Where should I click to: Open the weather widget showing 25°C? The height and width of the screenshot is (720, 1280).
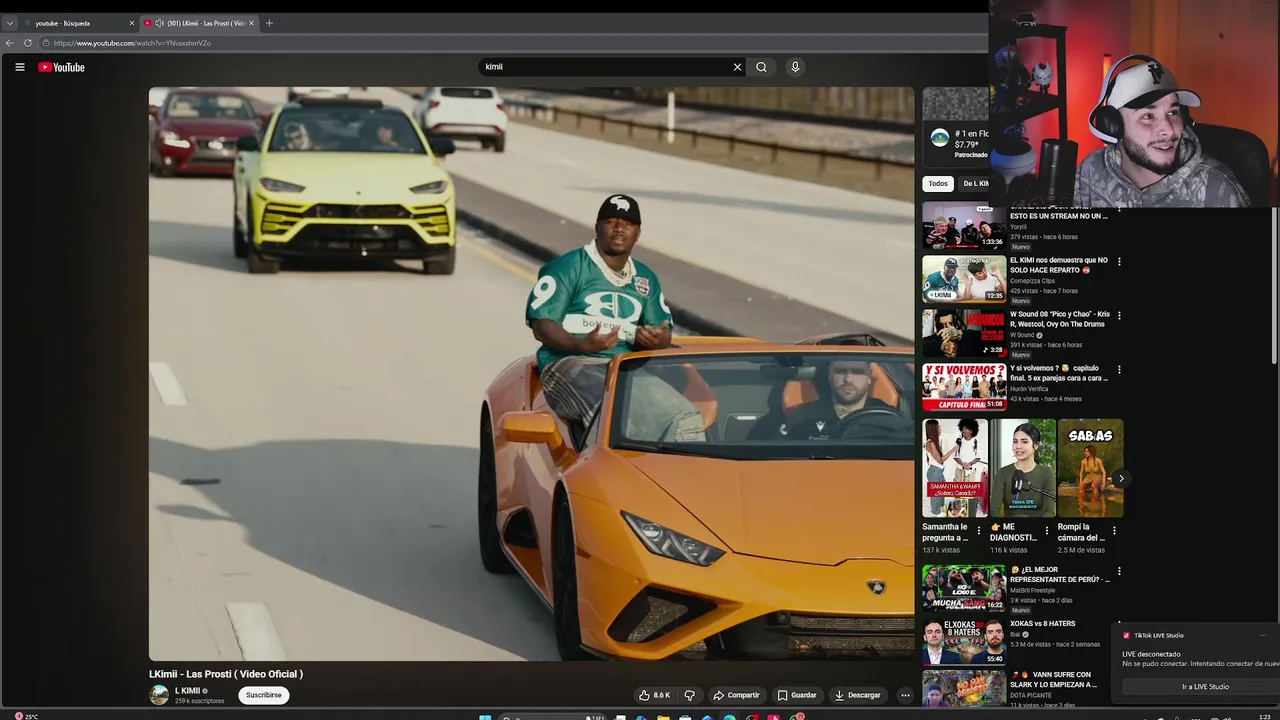26,716
